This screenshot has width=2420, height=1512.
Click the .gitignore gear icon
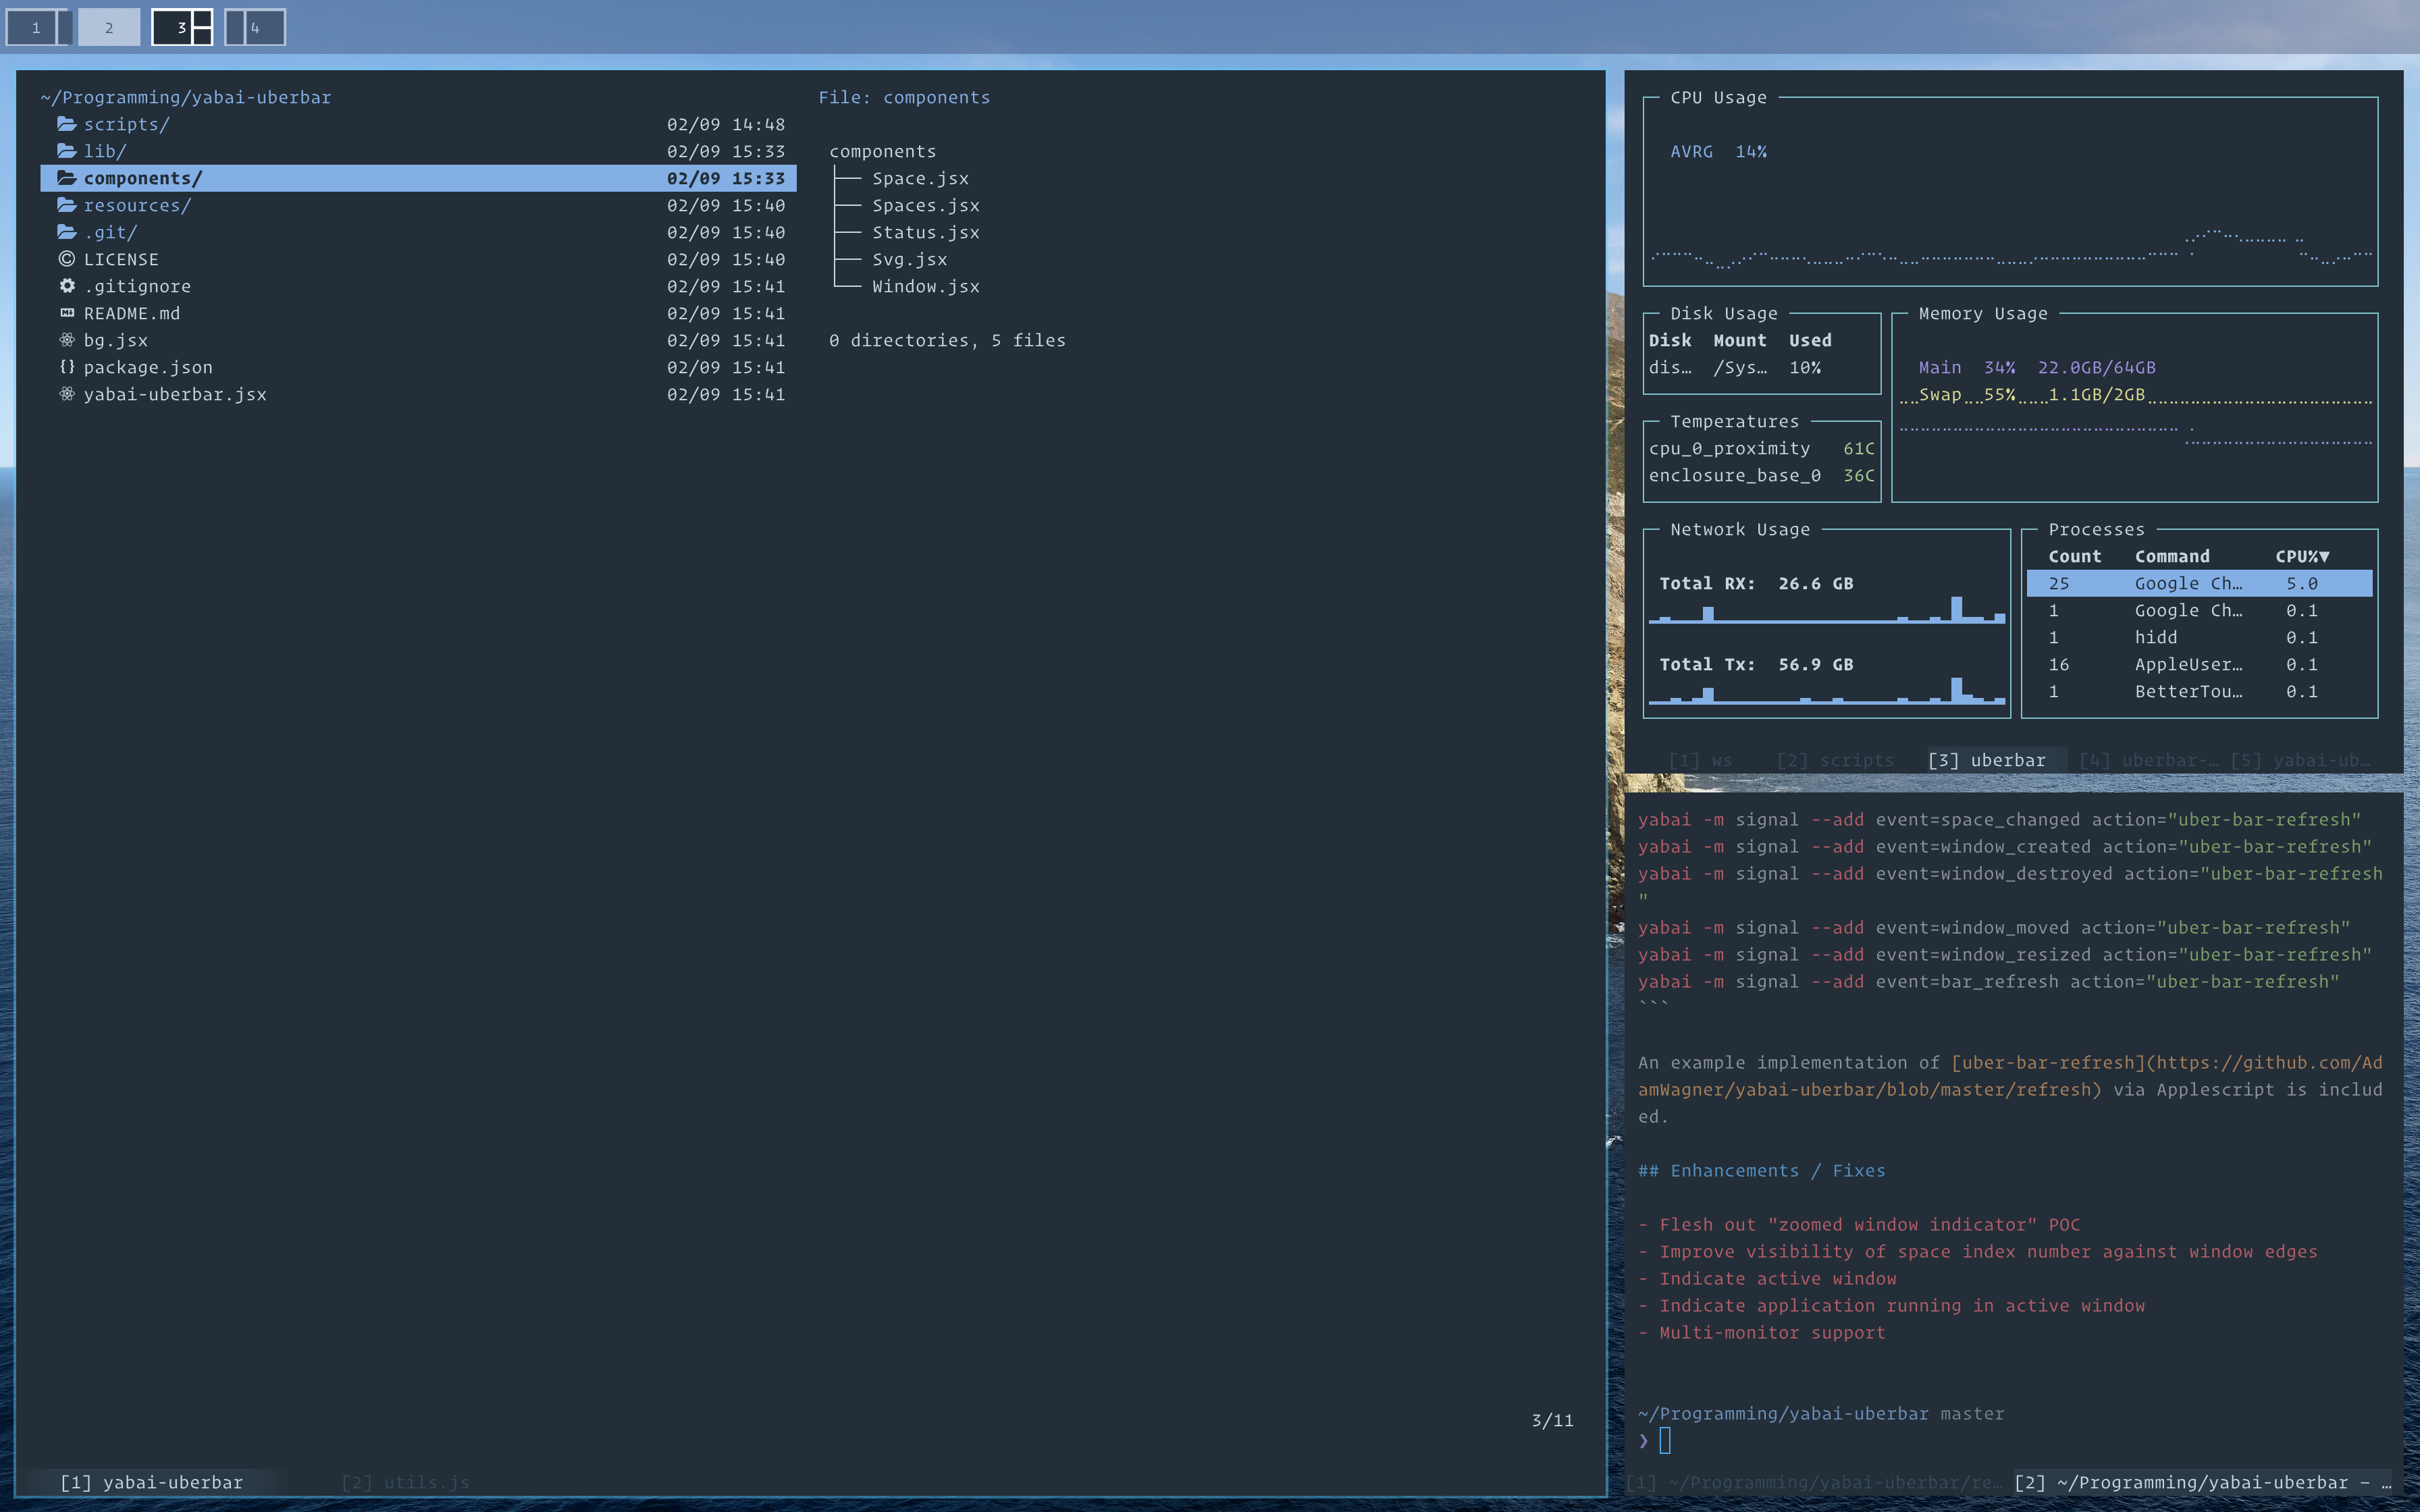click(67, 286)
